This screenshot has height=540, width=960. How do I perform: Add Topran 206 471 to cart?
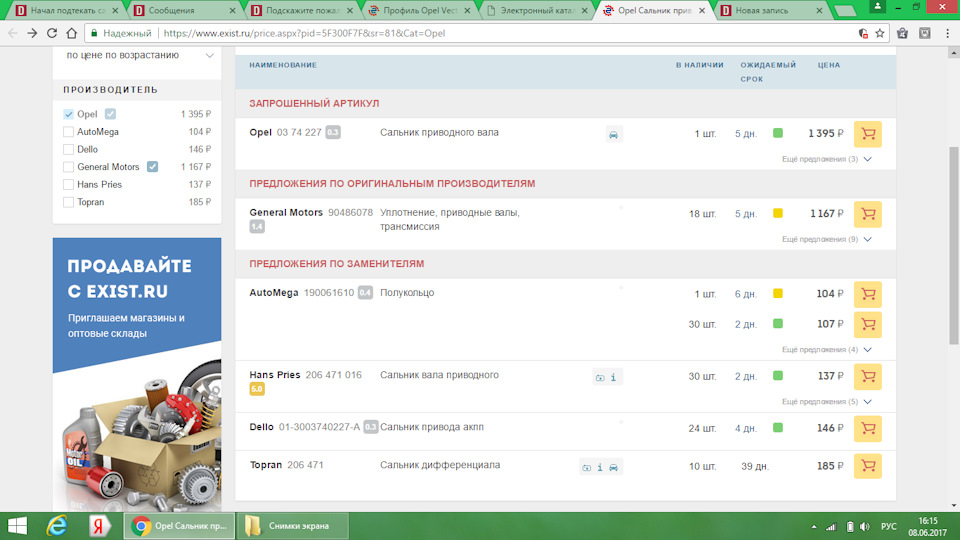point(868,467)
